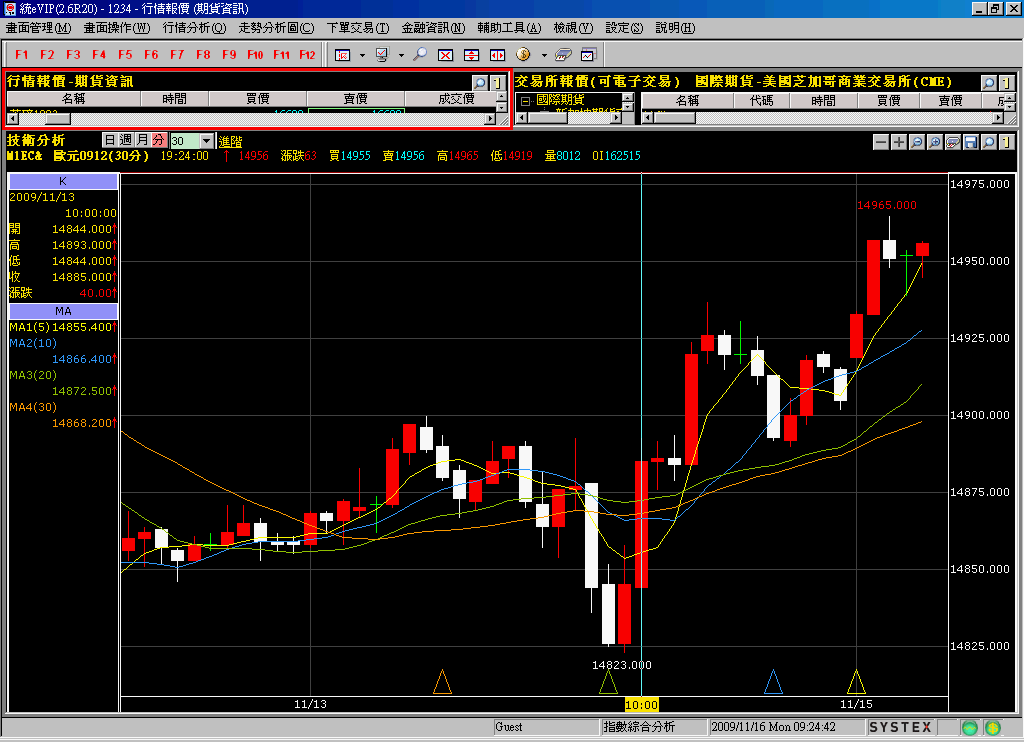
Task: Click the F12 shortcut icon
Action: [x=307, y=55]
